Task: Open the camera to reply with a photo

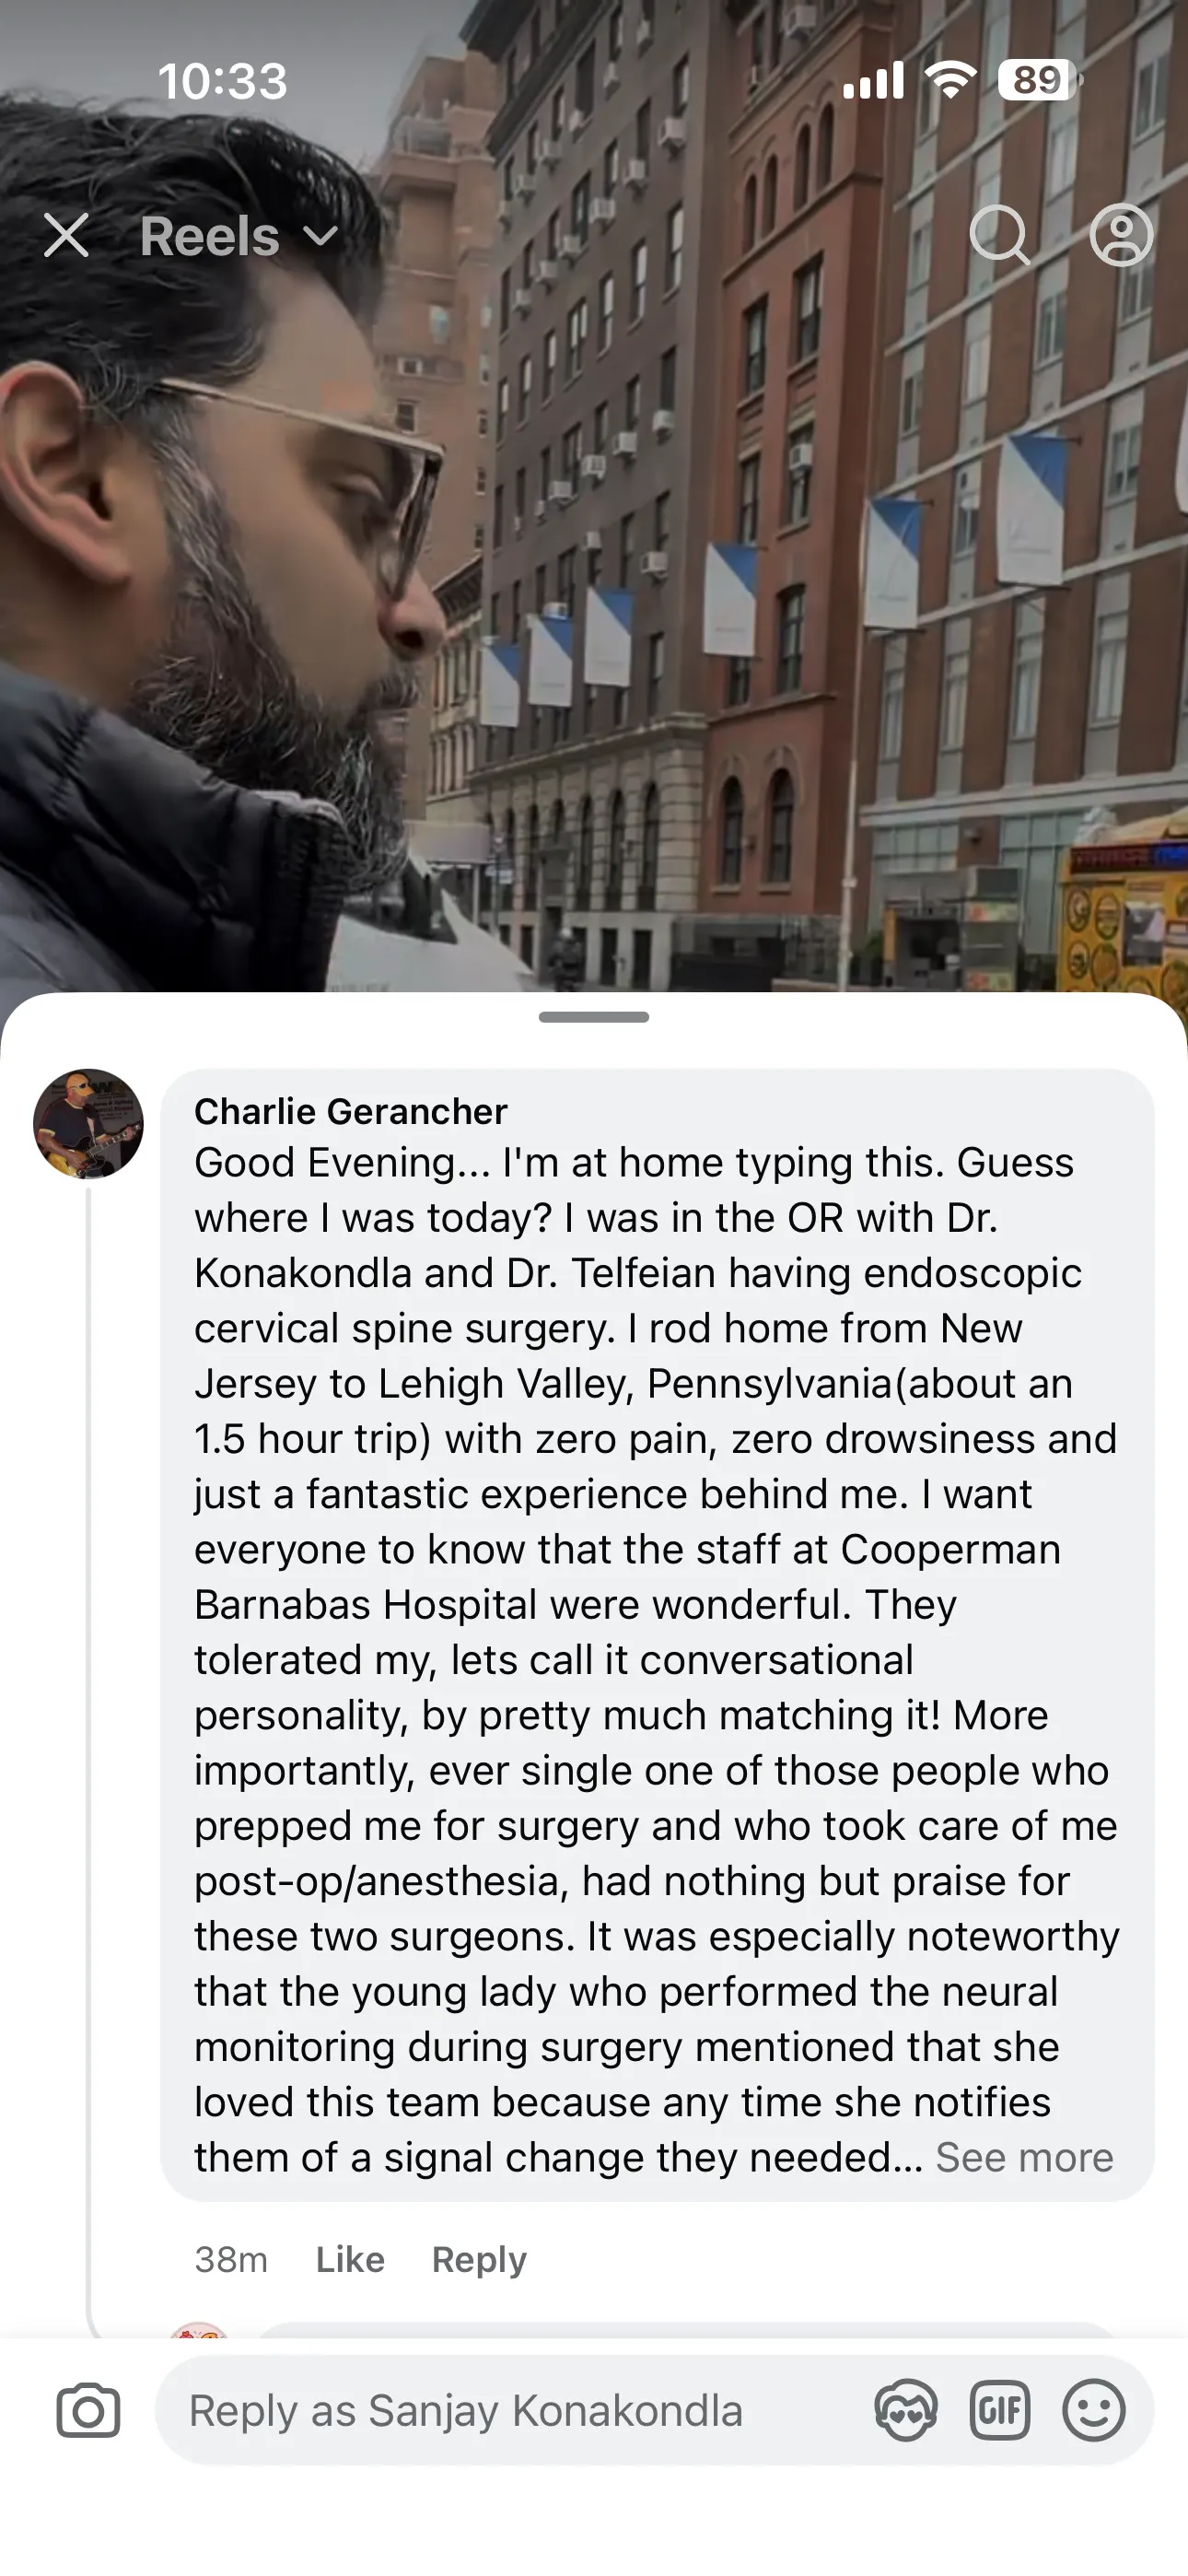Action: click(x=89, y=2410)
